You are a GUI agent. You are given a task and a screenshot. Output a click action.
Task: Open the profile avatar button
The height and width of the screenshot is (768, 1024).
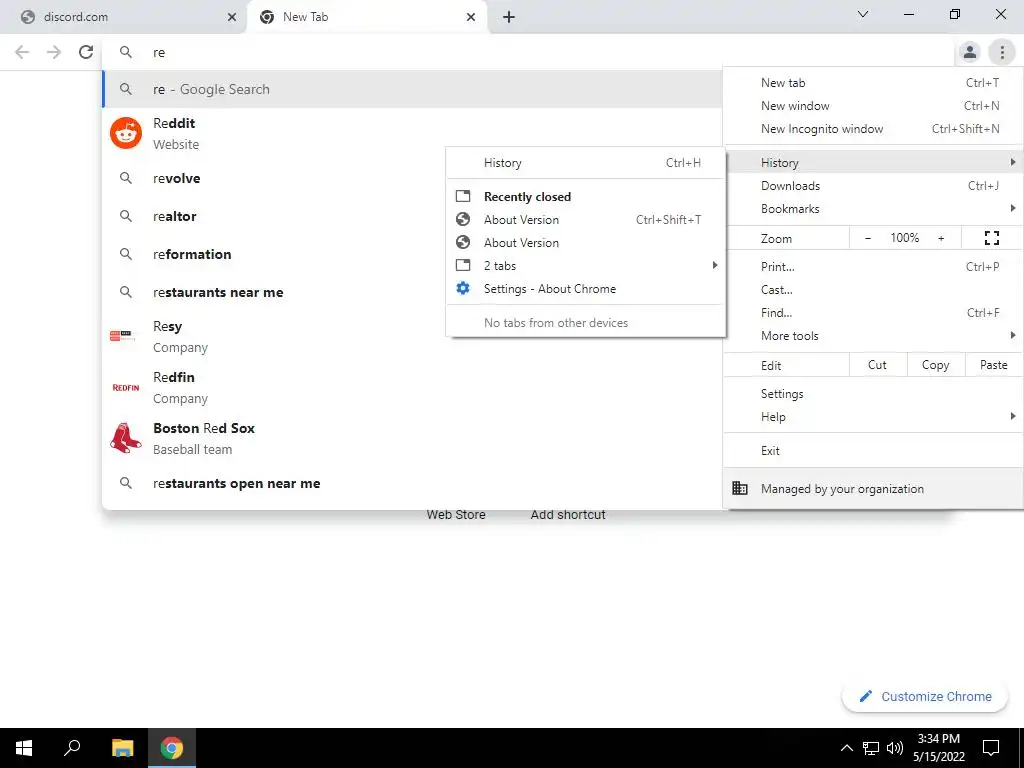970,52
